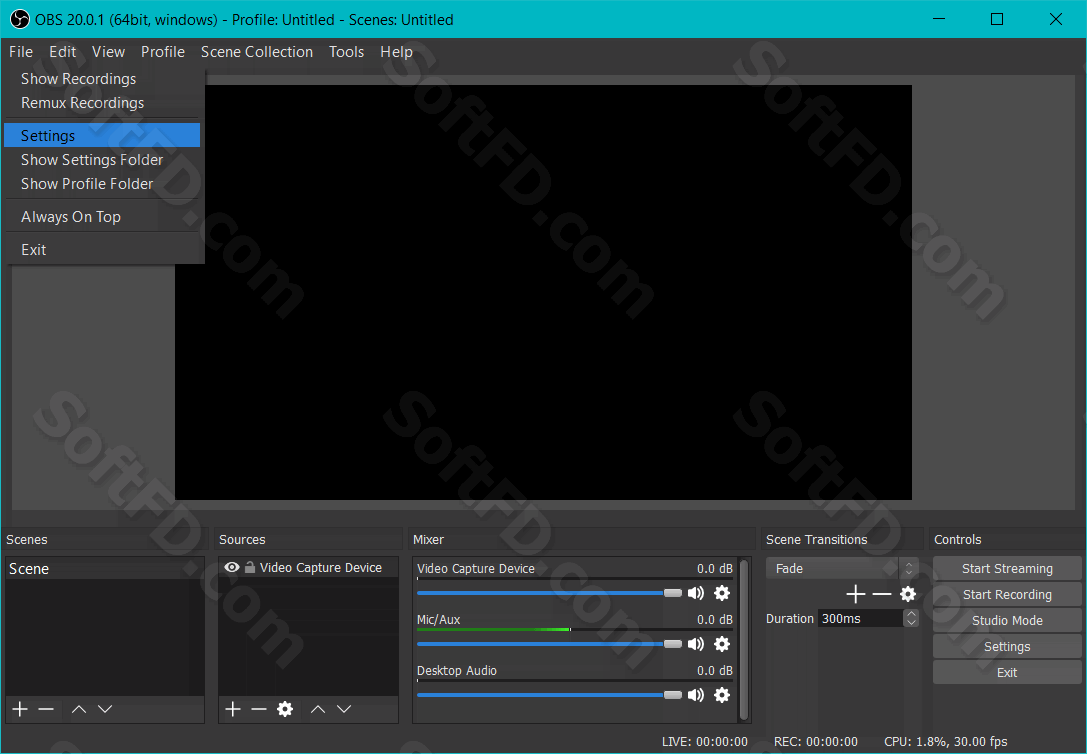1087x754 pixels.
Task: Click the CPU usage status text
Action: pyautogui.click(x=946, y=742)
